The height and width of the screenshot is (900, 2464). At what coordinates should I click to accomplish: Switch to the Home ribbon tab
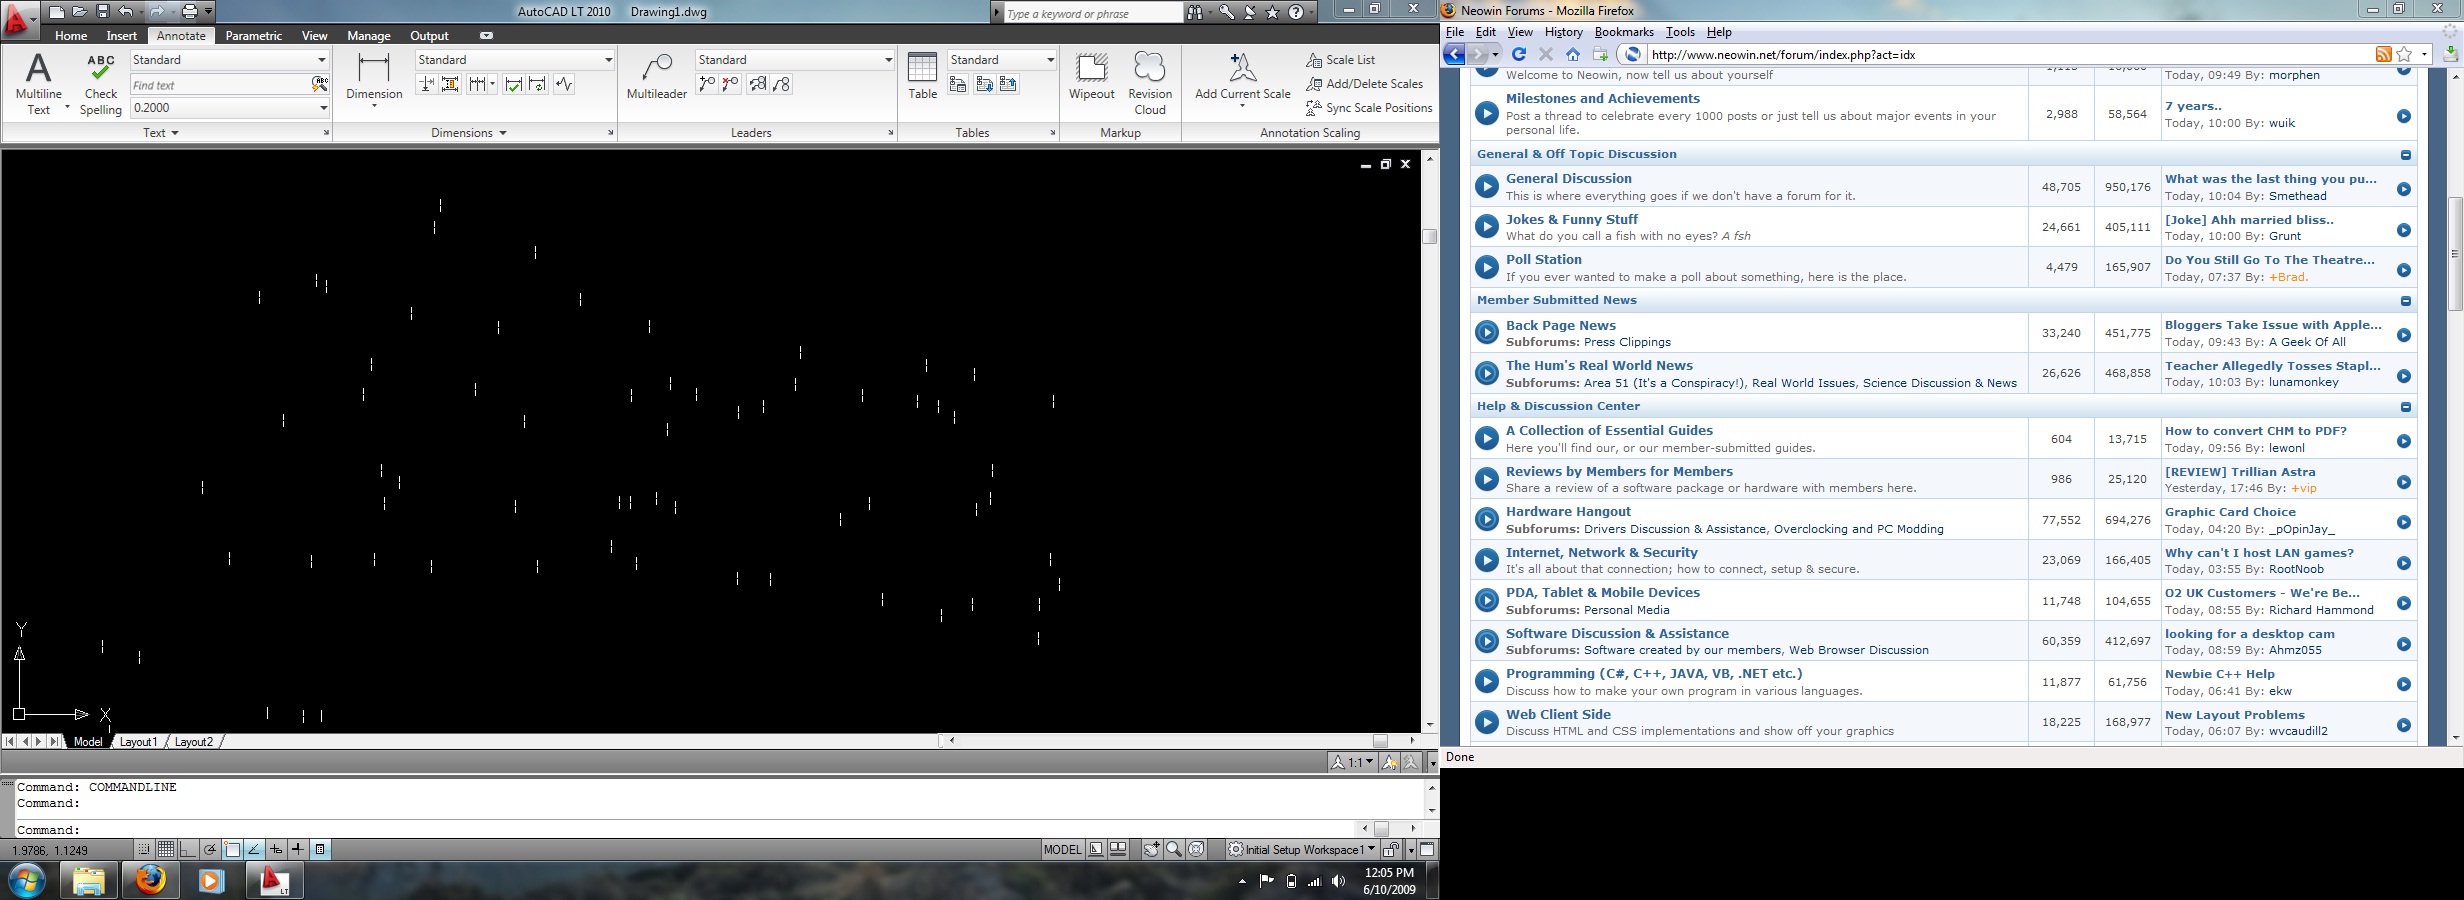tap(71, 36)
